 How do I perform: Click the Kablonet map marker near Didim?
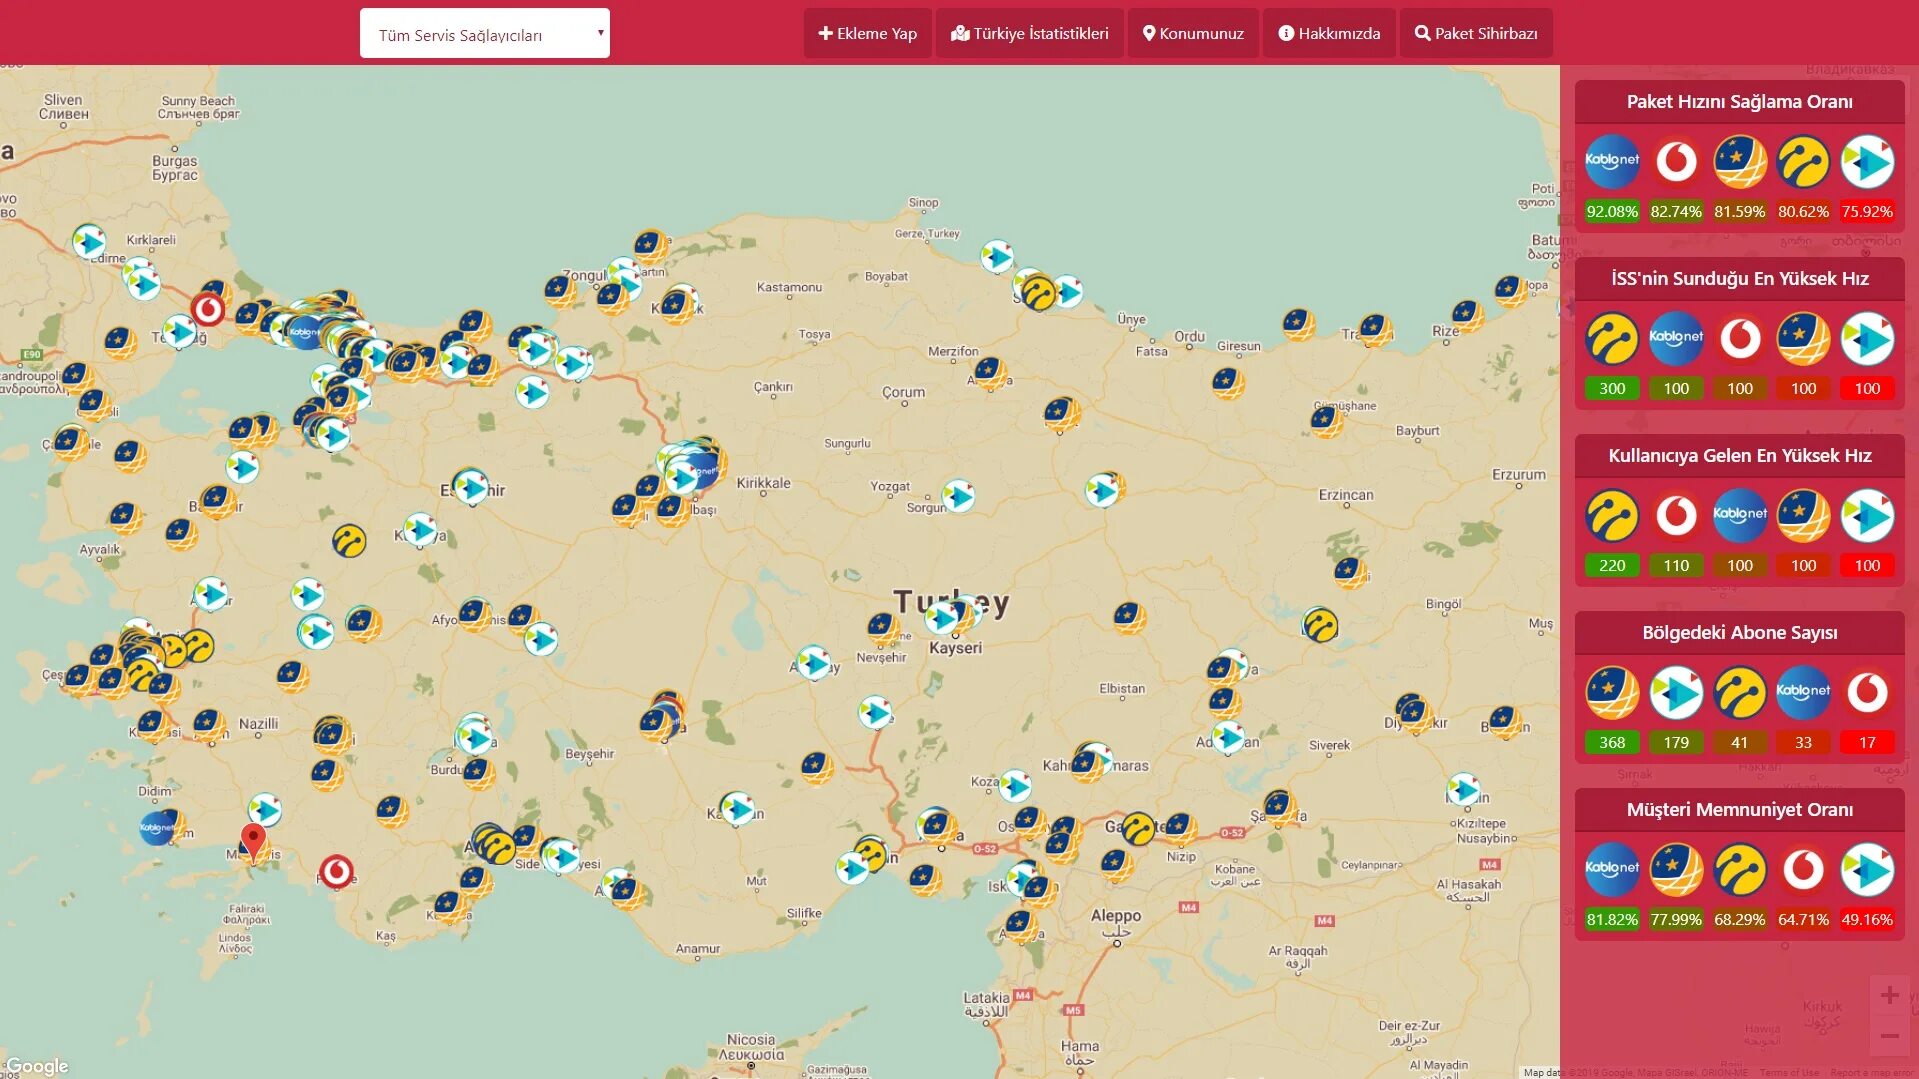[157, 828]
